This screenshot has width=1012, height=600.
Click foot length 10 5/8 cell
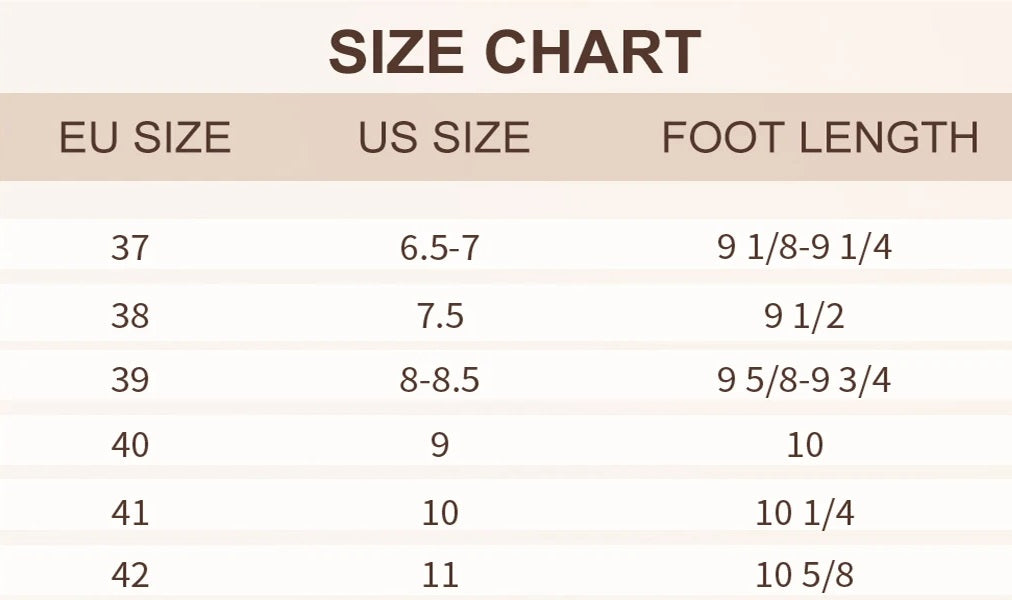[x=804, y=575]
